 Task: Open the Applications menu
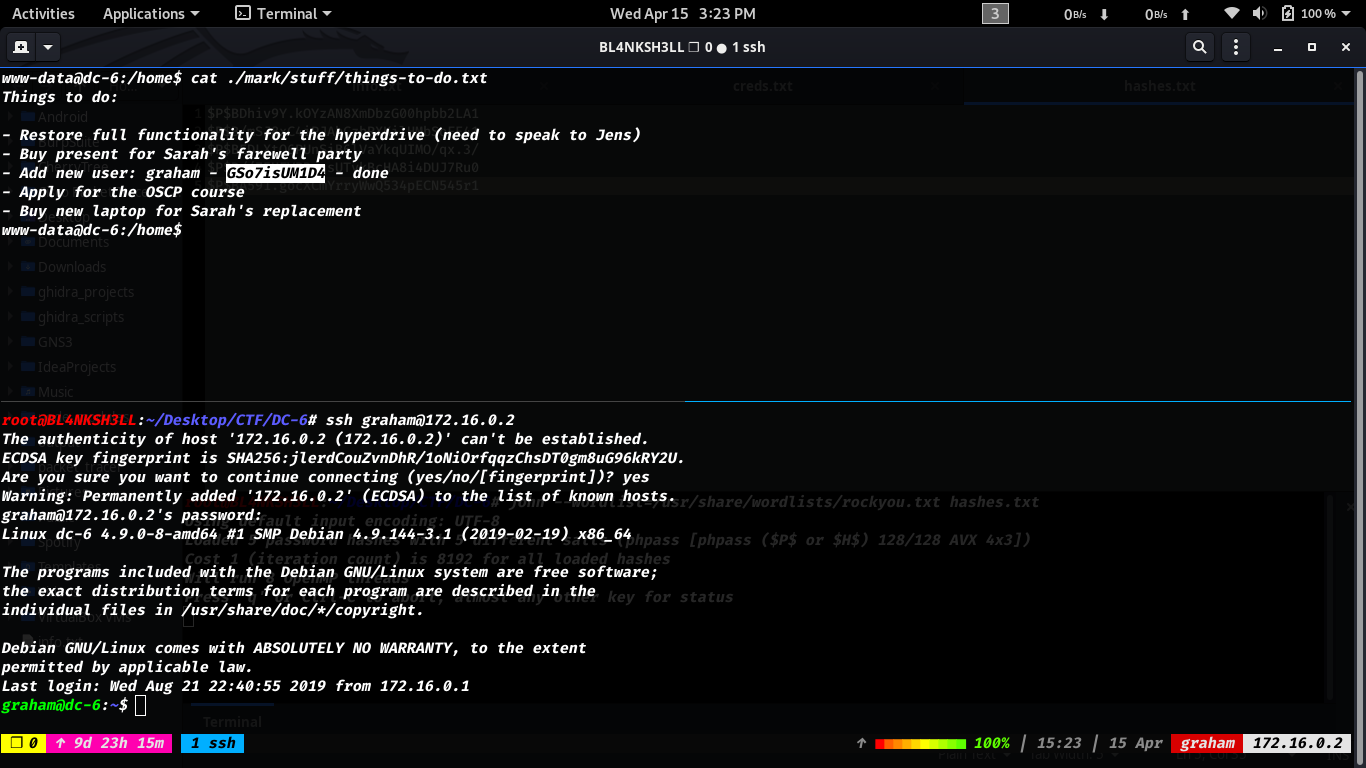tap(151, 14)
